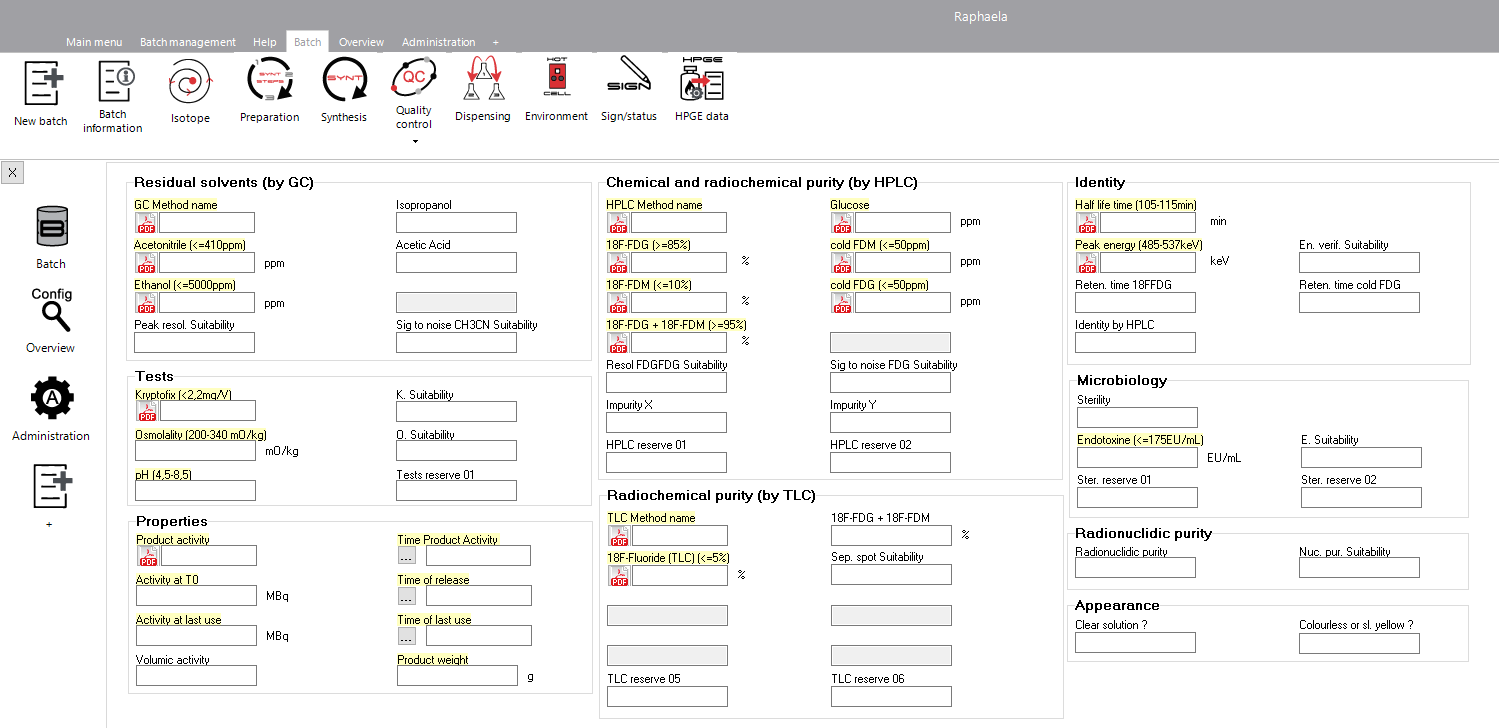Open PDF for Glucose
The height and width of the screenshot is (728, 1499).
(842, 222)
